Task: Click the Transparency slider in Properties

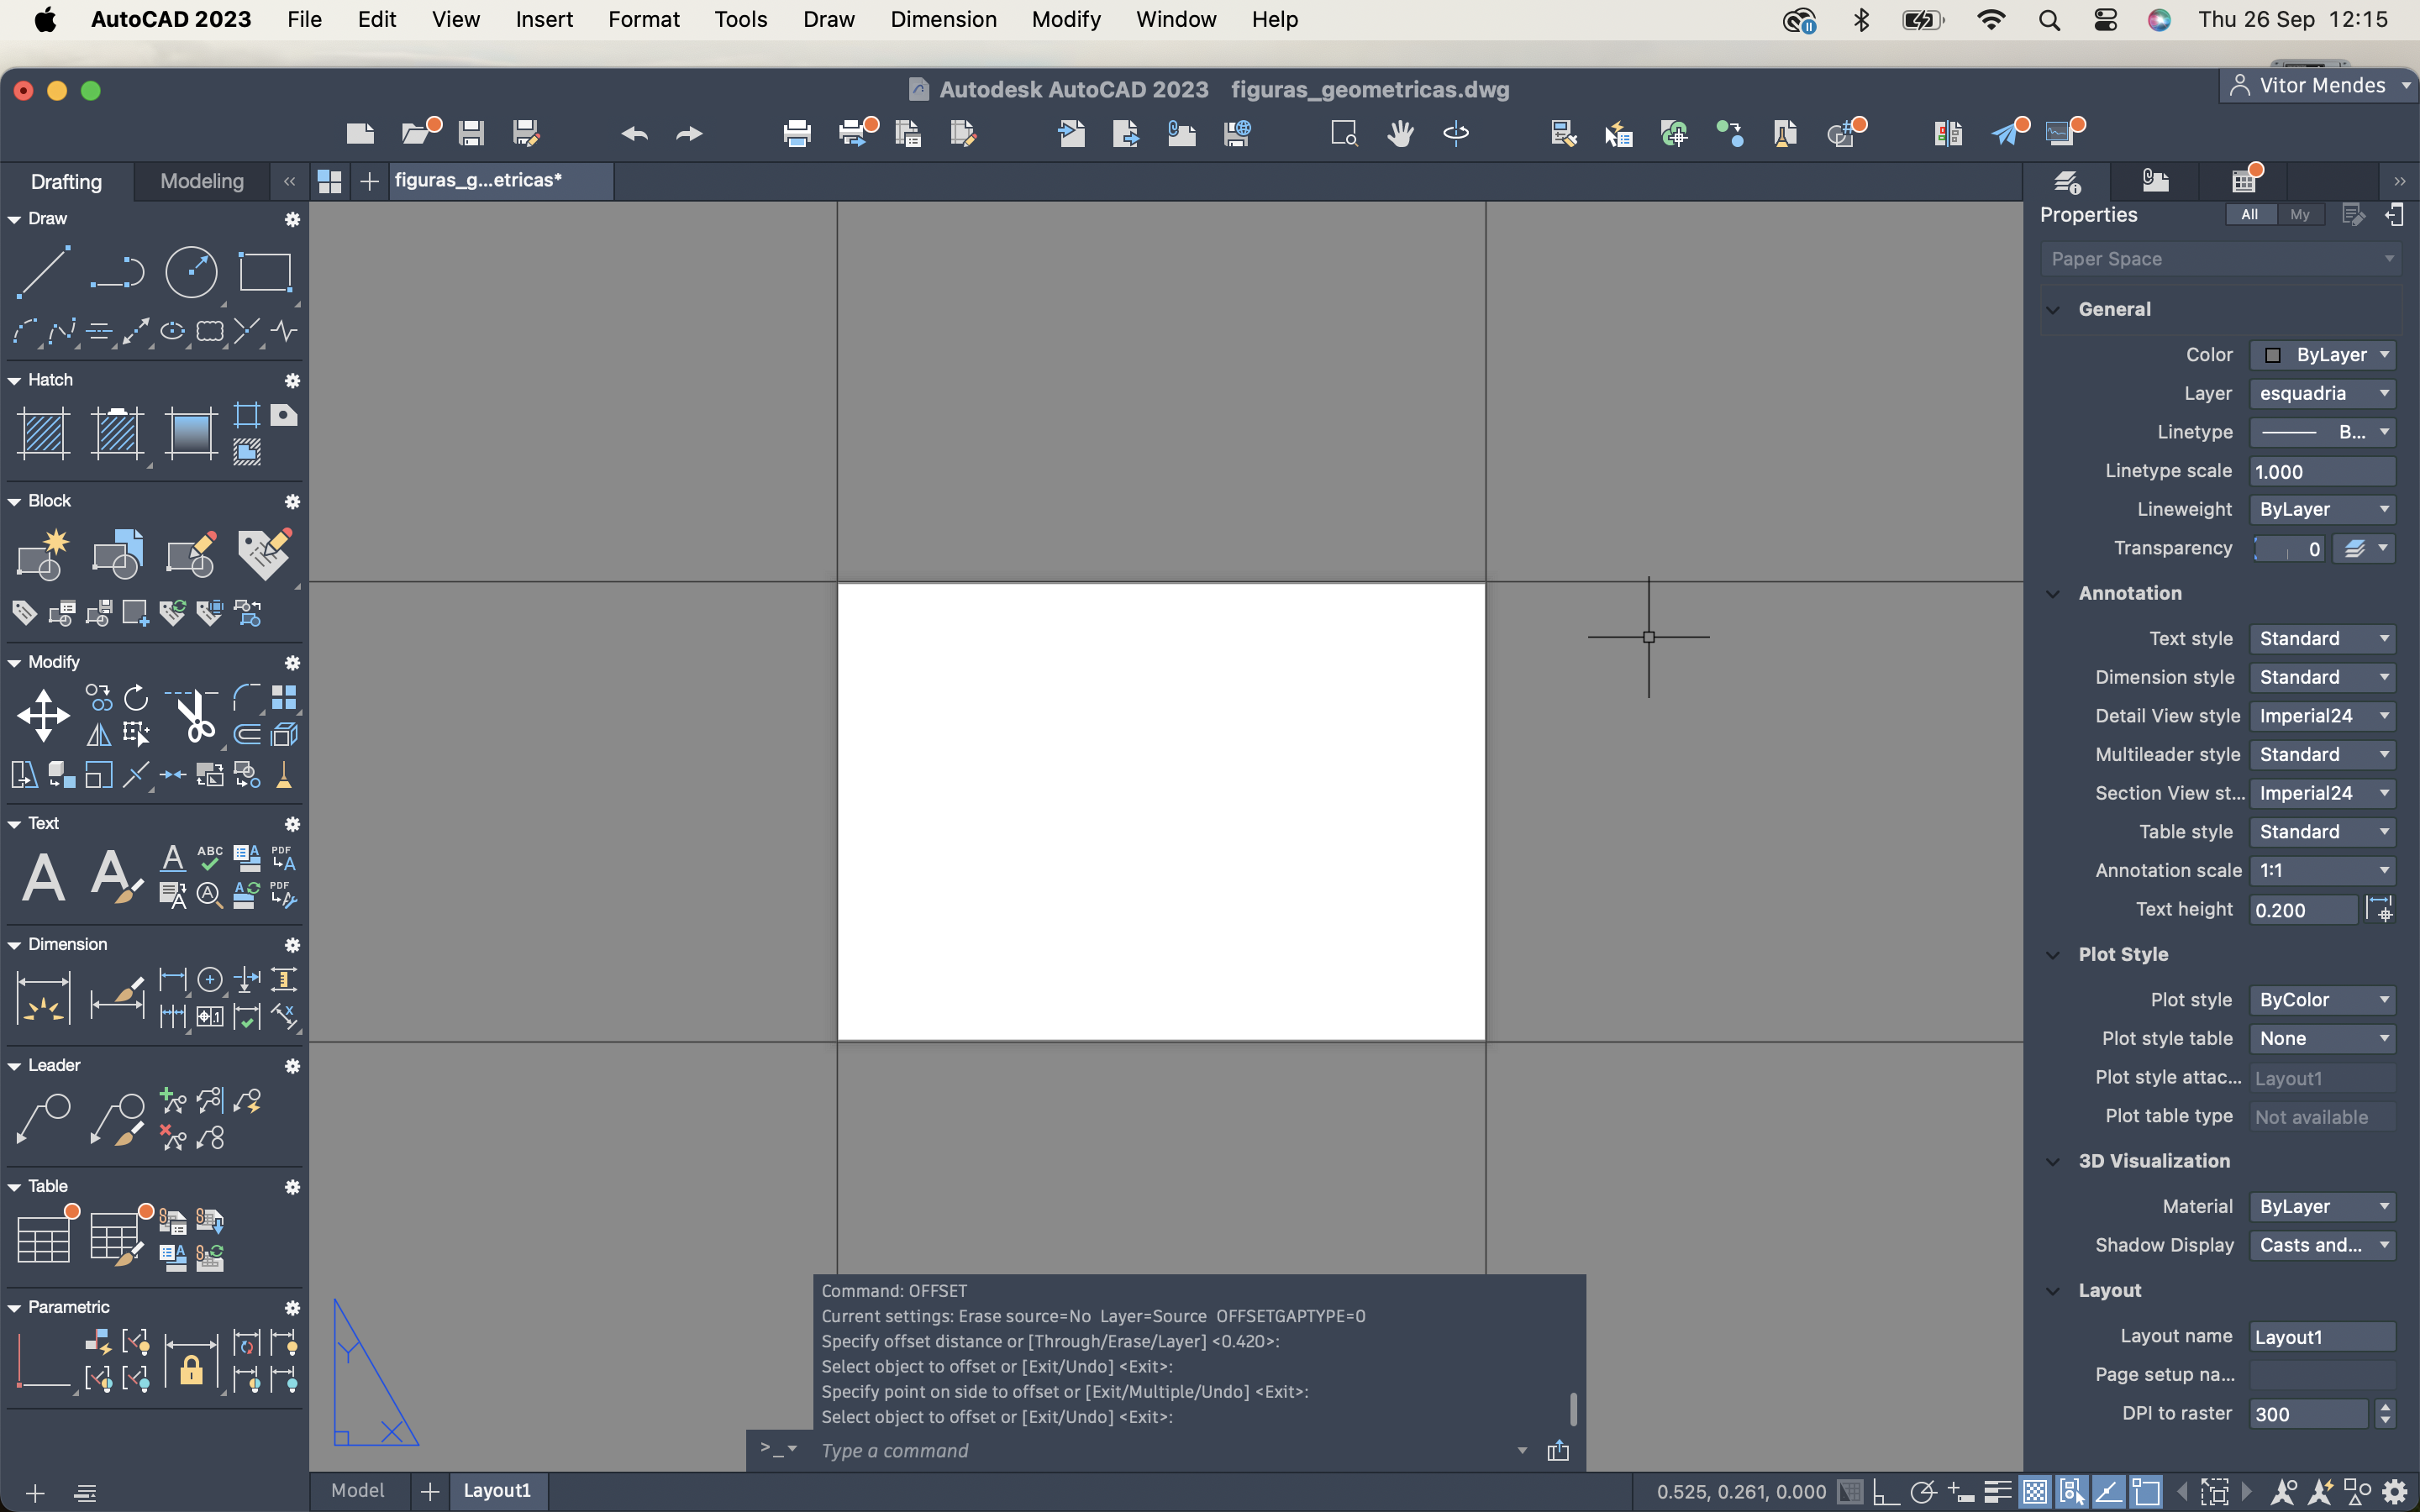Action: click(2290, 549)
